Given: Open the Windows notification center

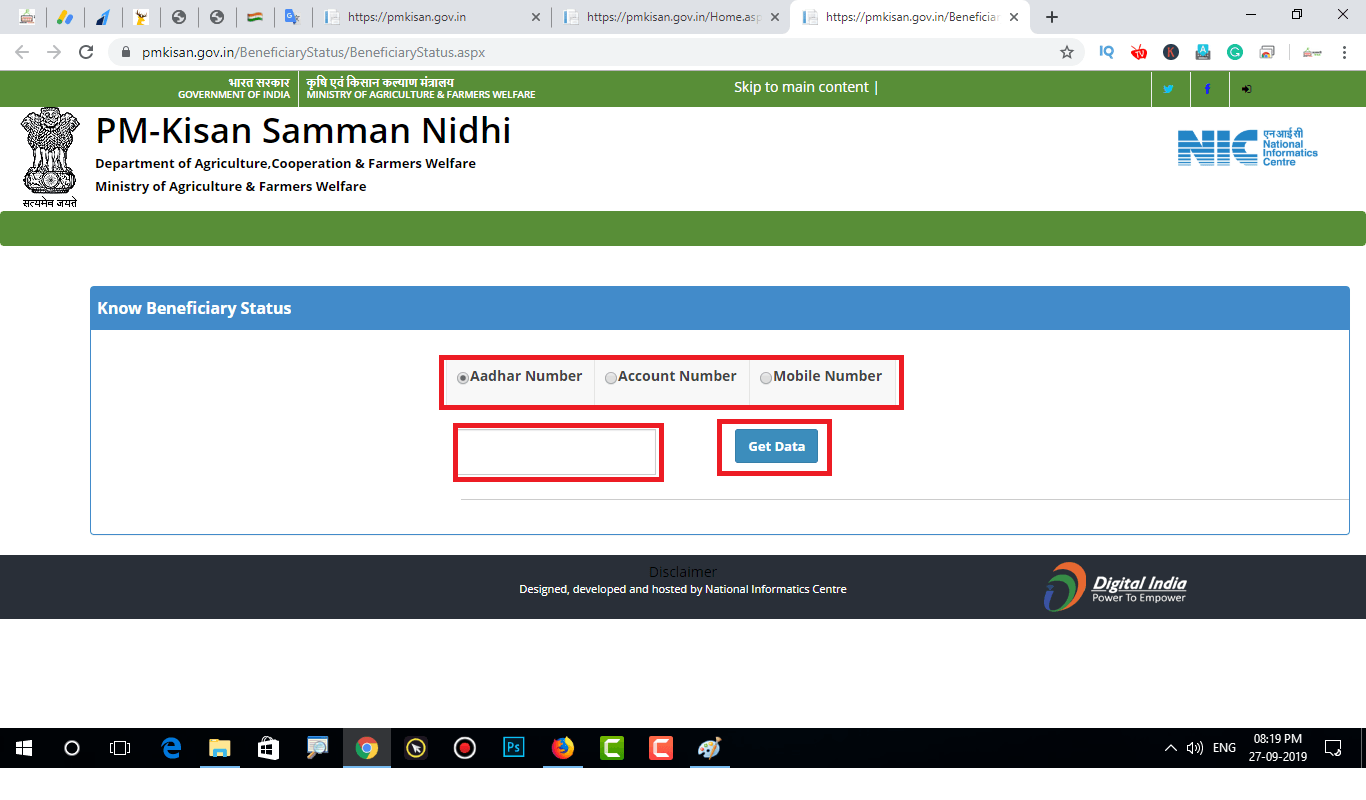Looking at the screenshot, I should coord(1333,748).
